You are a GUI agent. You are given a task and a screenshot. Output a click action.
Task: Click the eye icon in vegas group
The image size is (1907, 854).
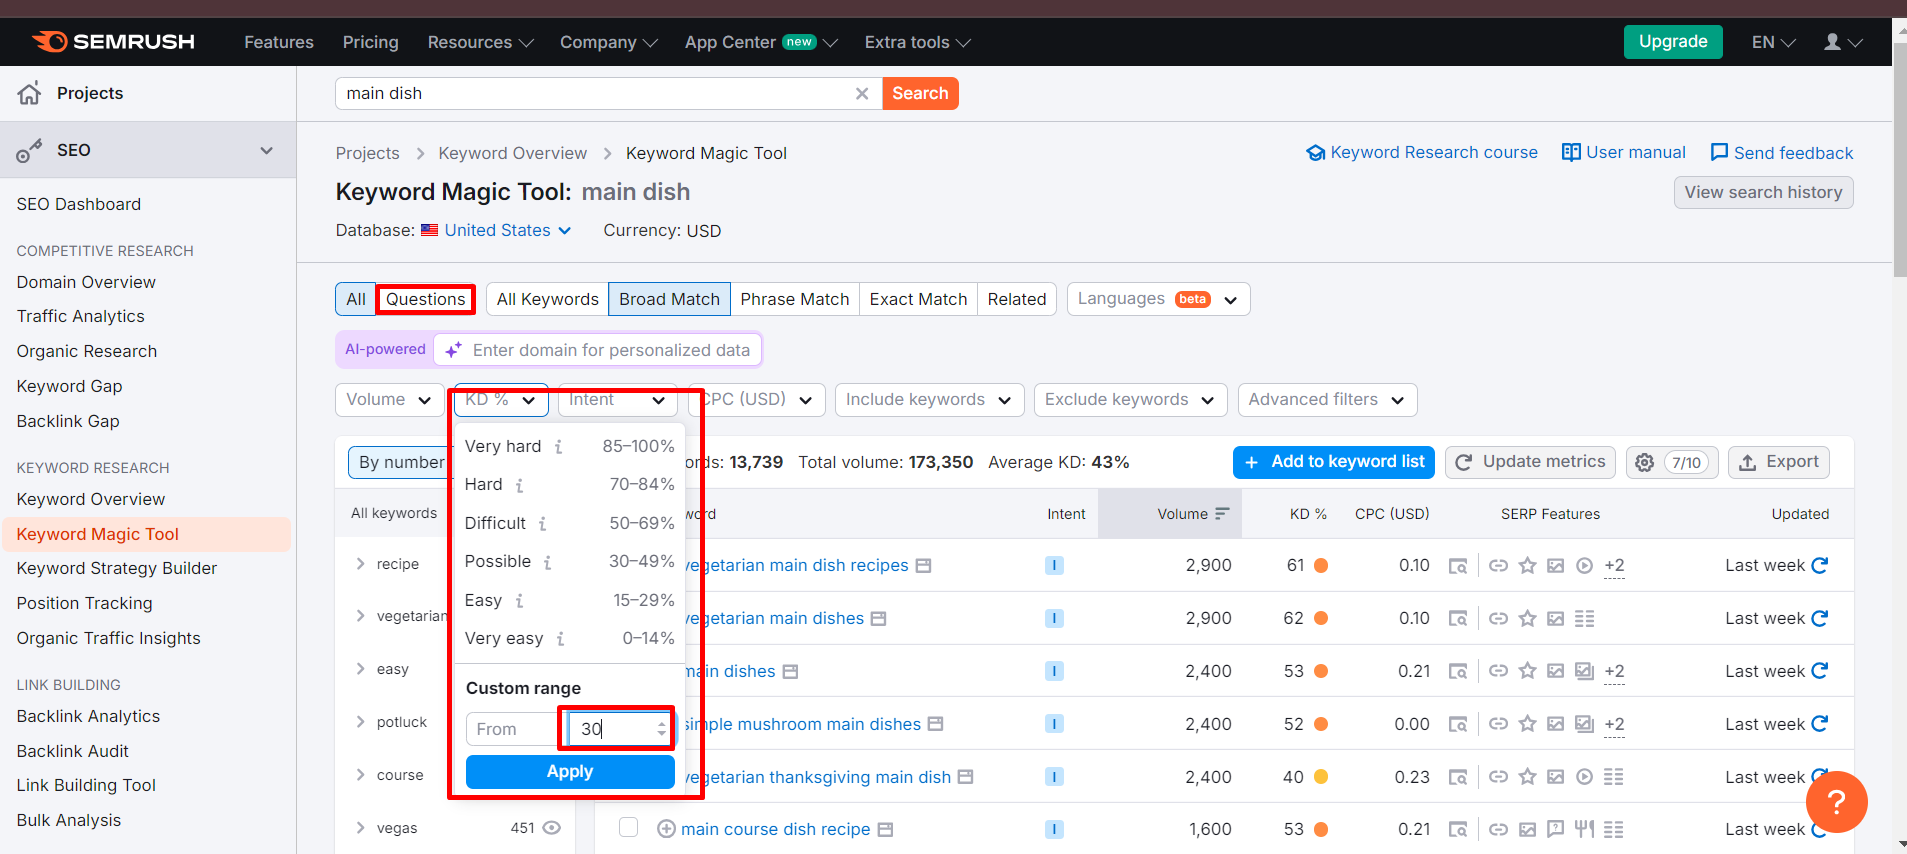point(551,828)
